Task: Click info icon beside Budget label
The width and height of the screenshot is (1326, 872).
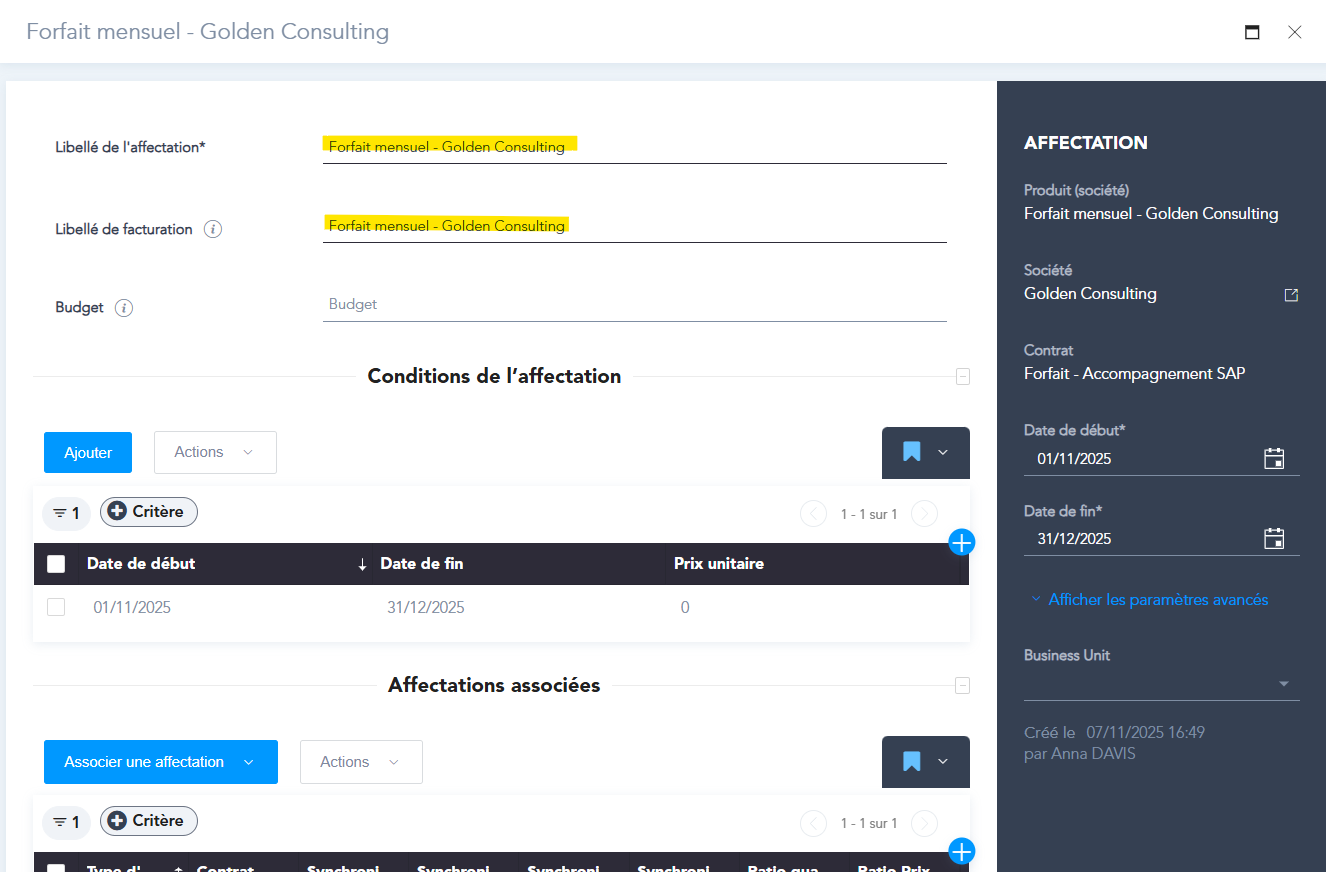Action: tap(124, 308)
